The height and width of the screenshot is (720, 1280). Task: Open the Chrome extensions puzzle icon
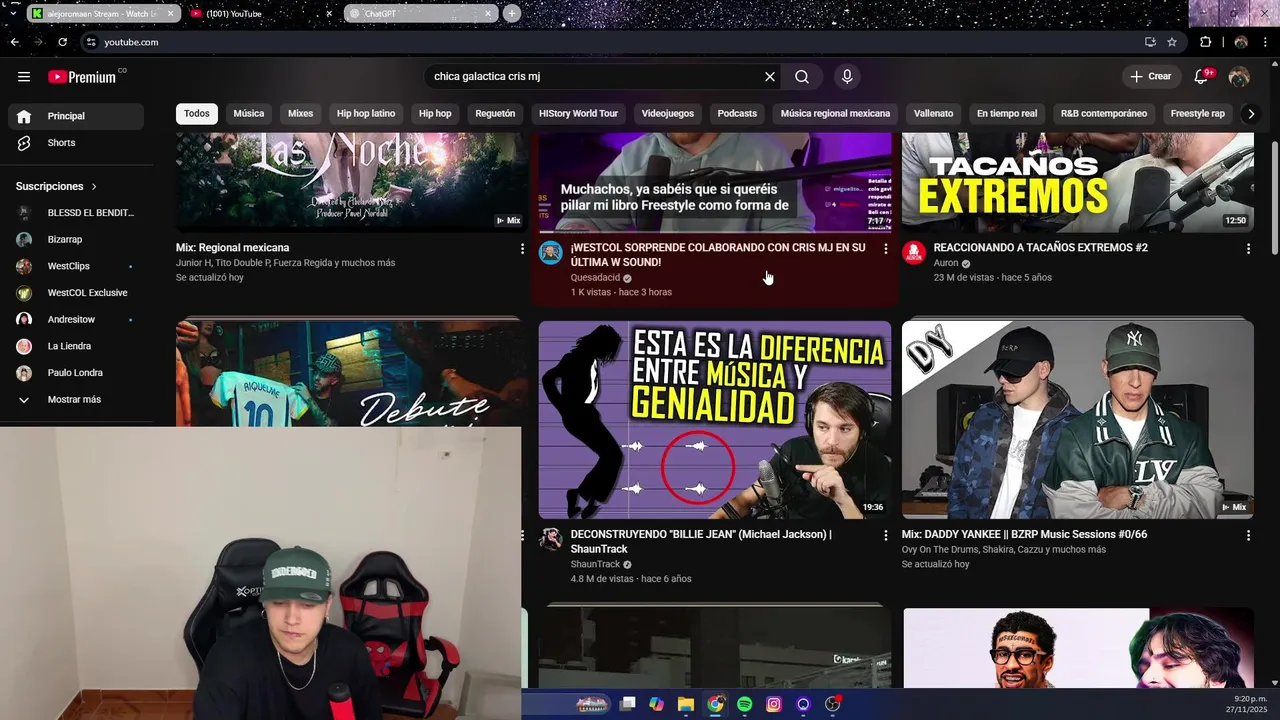[1205, 42]
